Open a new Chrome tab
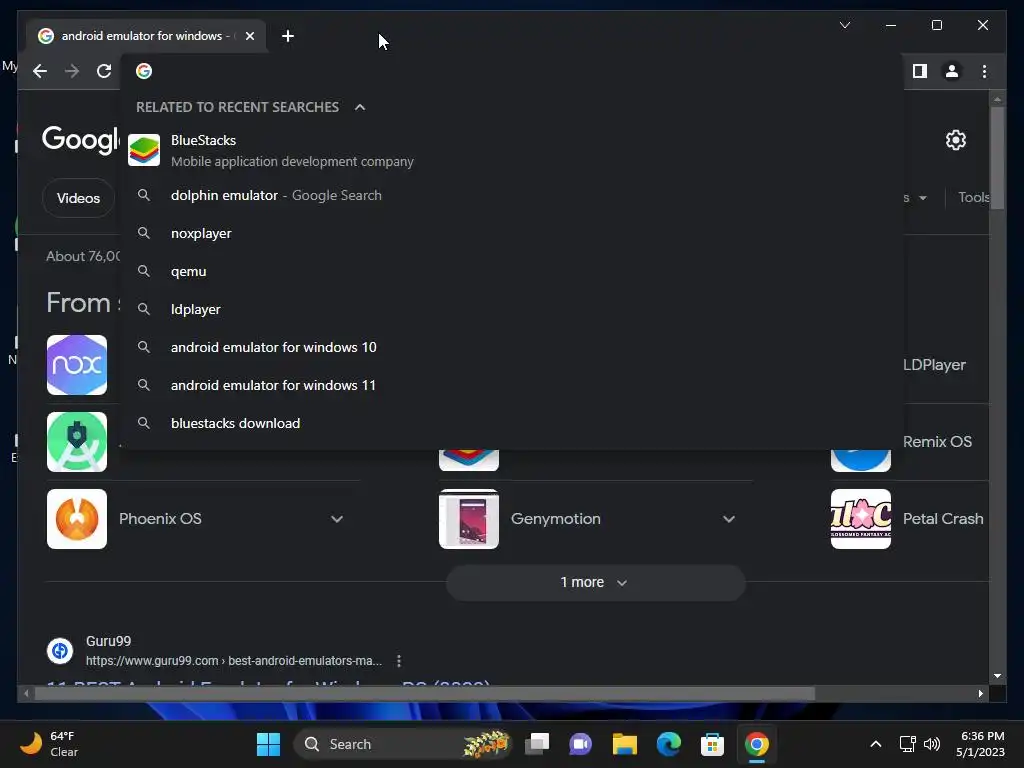 point(288,36)
